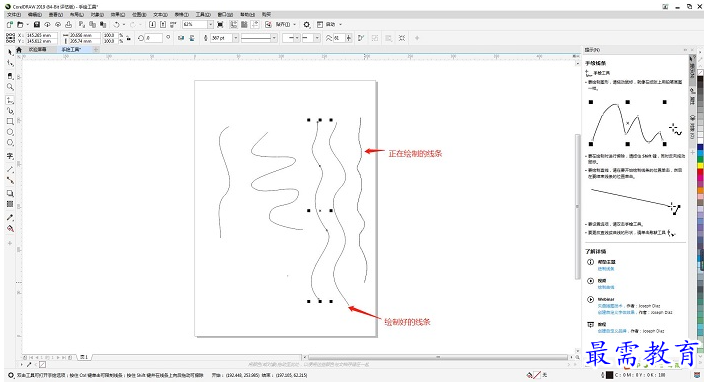The image size is (707, 385).
Task: Select the Drop Shadow tool
Action: click(x=10, y=193)
